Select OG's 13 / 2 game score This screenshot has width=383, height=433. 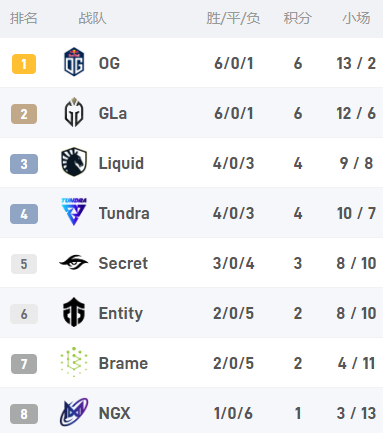pos(356,63)
